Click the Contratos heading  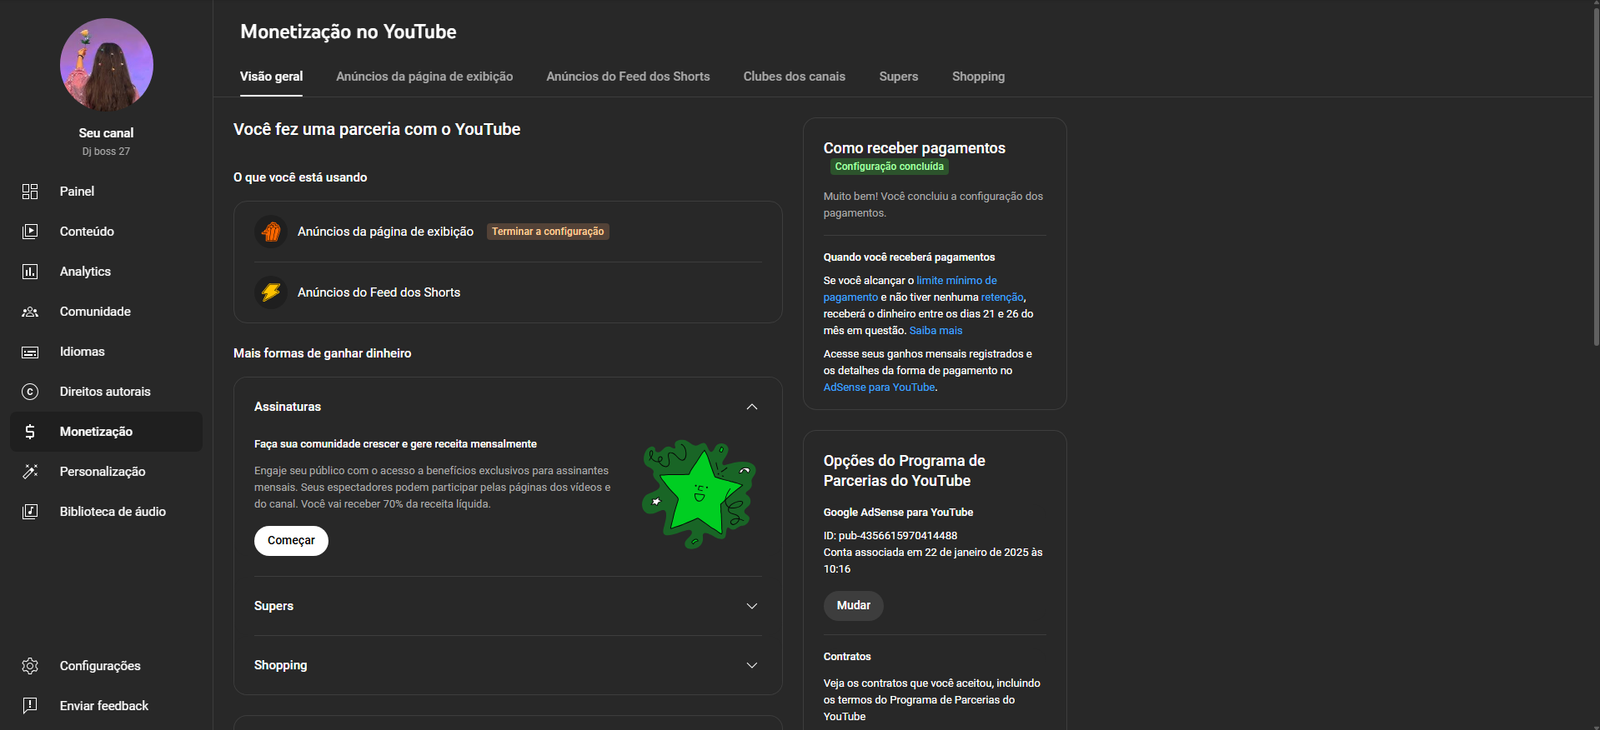tap(847, 657)
